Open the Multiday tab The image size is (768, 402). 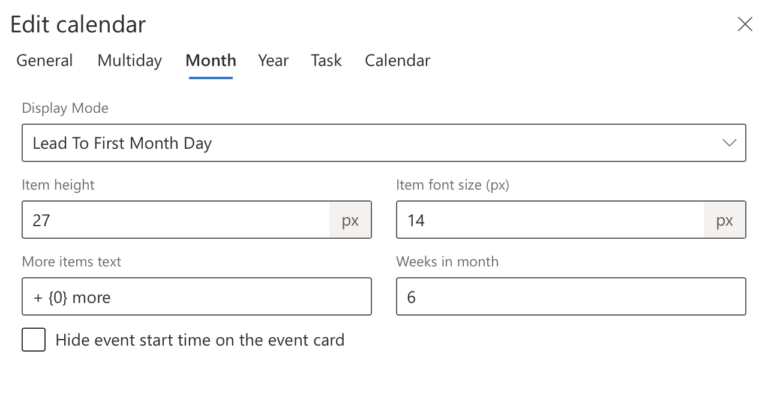tap(129, 60)
